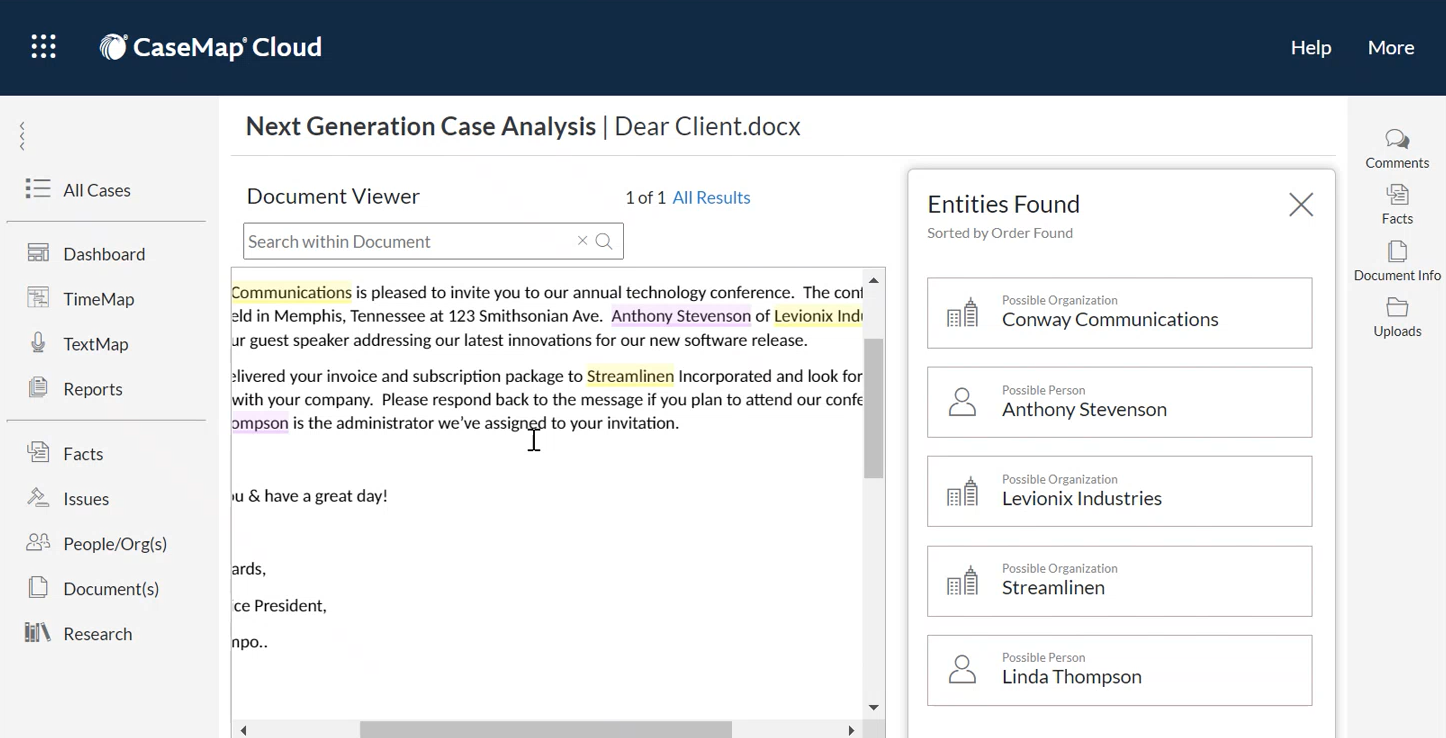The height and width of the screenshot is (738, 1446).
Task: Go to All Cases
Action: (97, 190)
